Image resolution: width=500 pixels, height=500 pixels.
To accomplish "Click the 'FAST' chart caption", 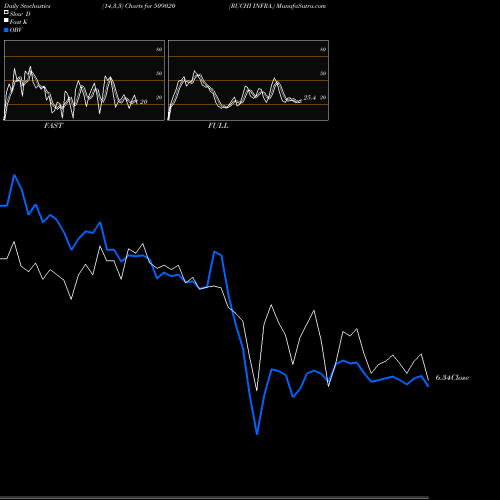I will point(54,126).
